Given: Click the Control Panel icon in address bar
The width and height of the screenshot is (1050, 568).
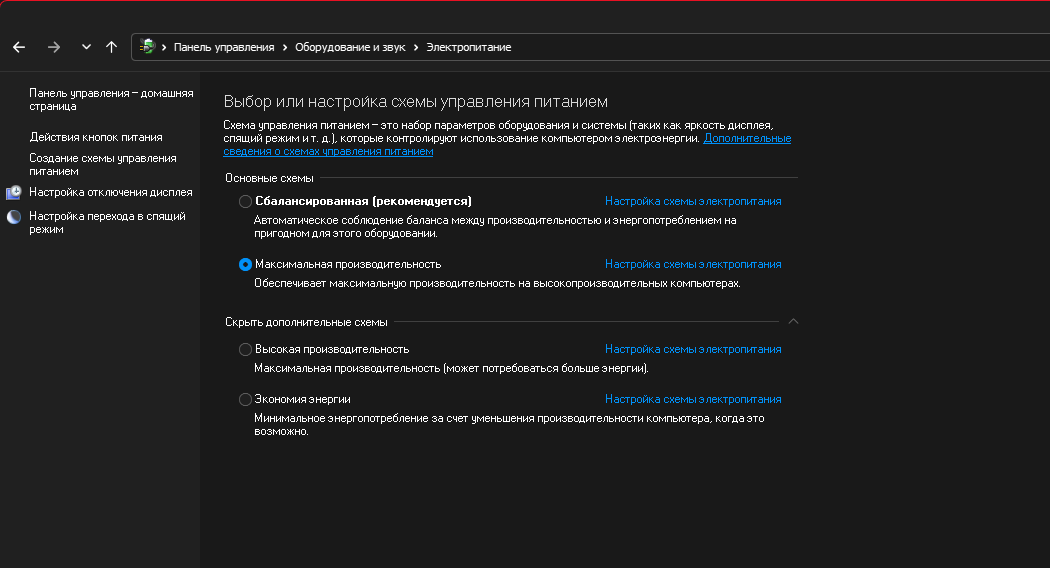Looking at the screenshot, I should tap(148, 47).
